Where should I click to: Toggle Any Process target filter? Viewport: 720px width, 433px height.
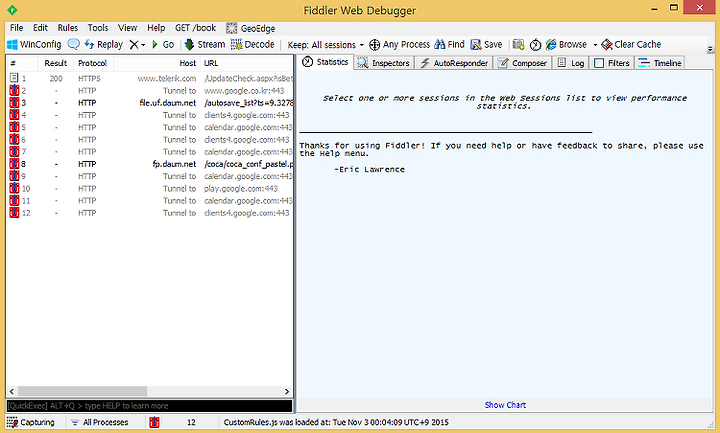tap(399, 45)
